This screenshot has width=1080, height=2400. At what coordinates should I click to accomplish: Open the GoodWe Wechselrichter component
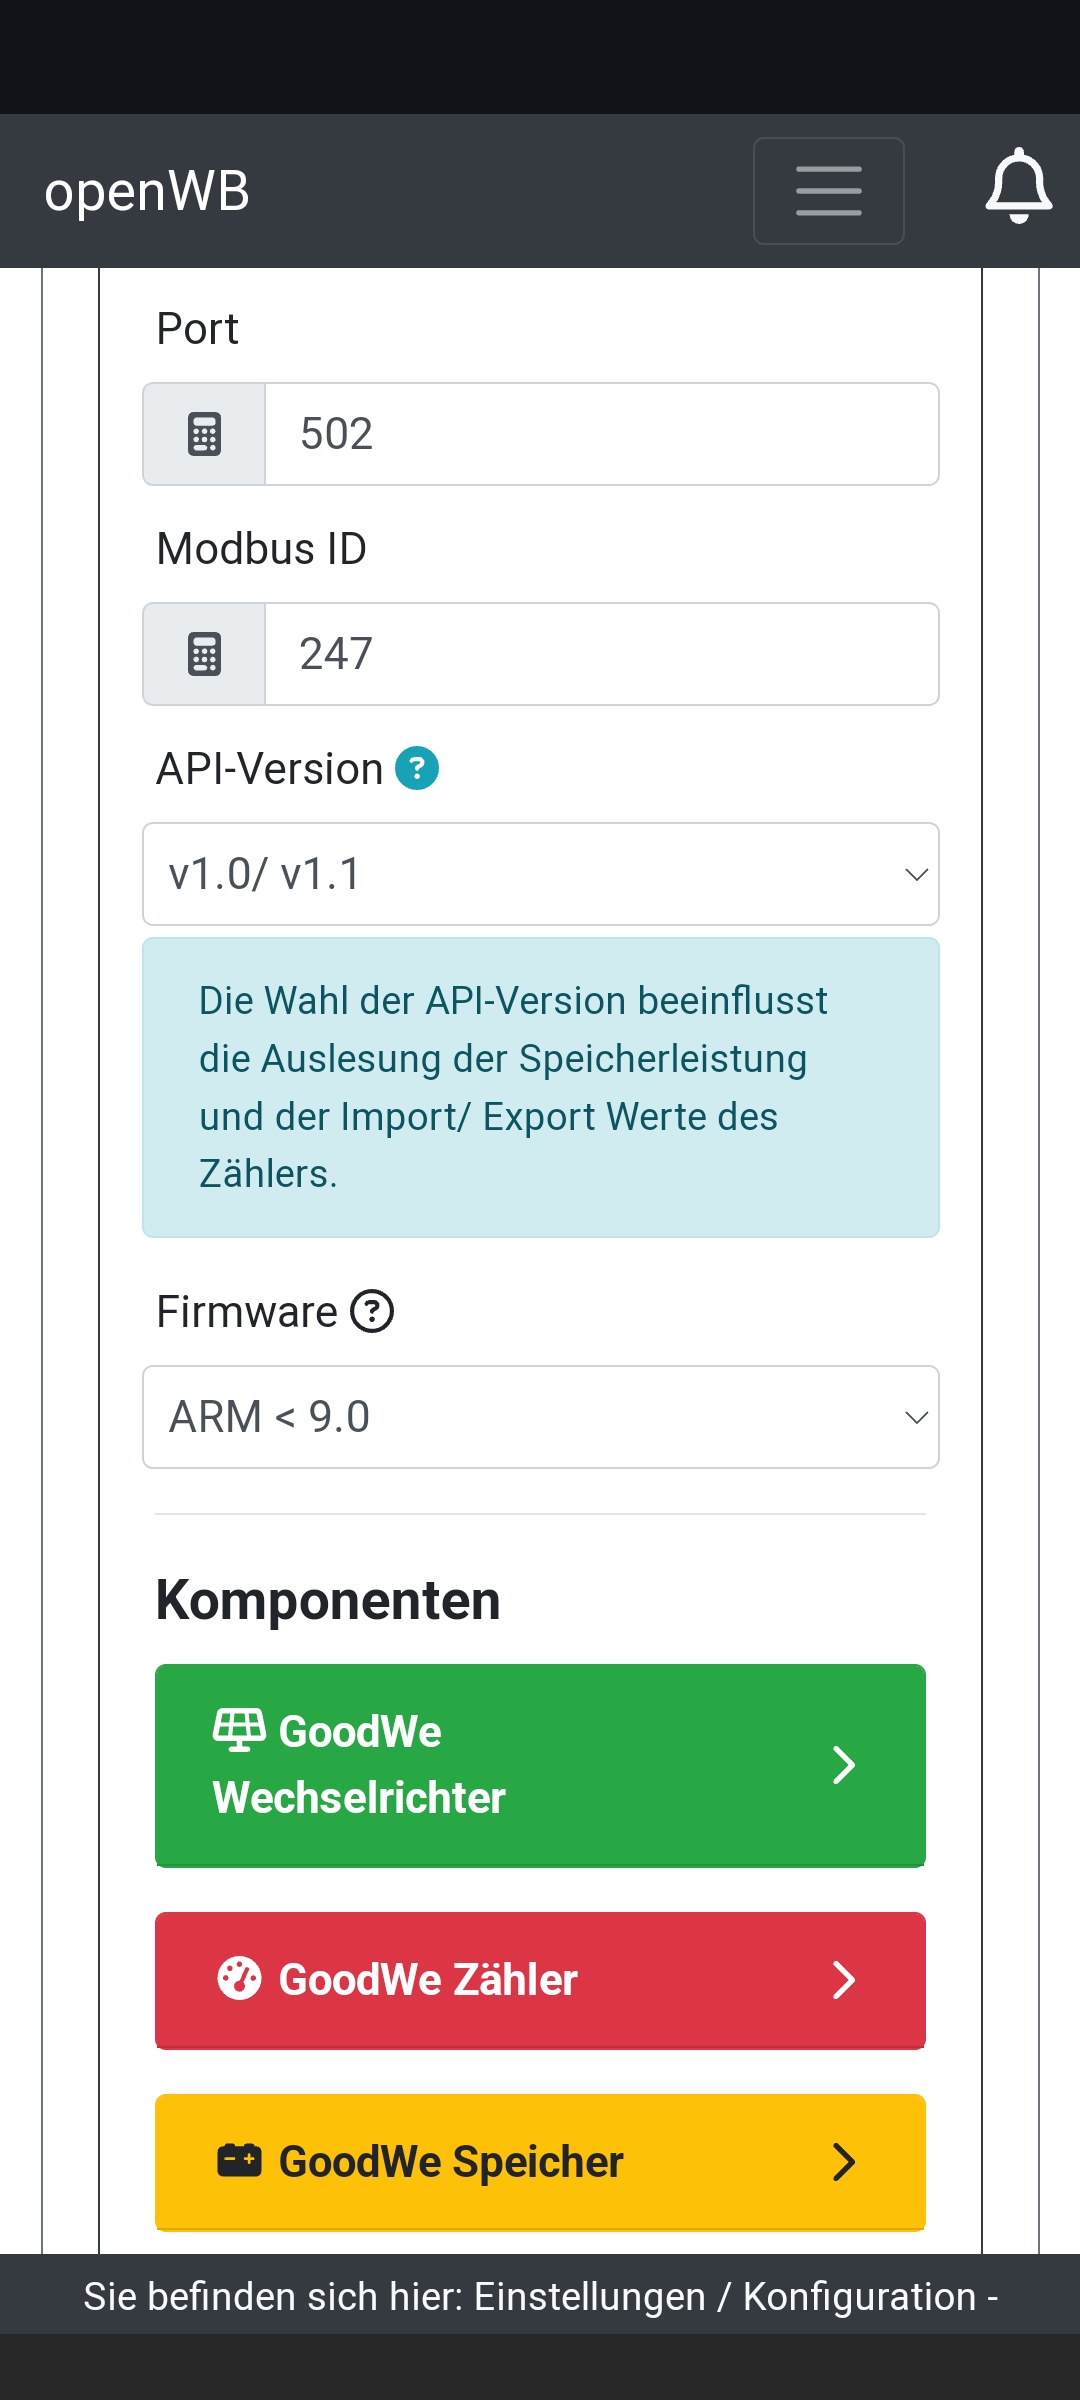click(x=540, y=1764)
